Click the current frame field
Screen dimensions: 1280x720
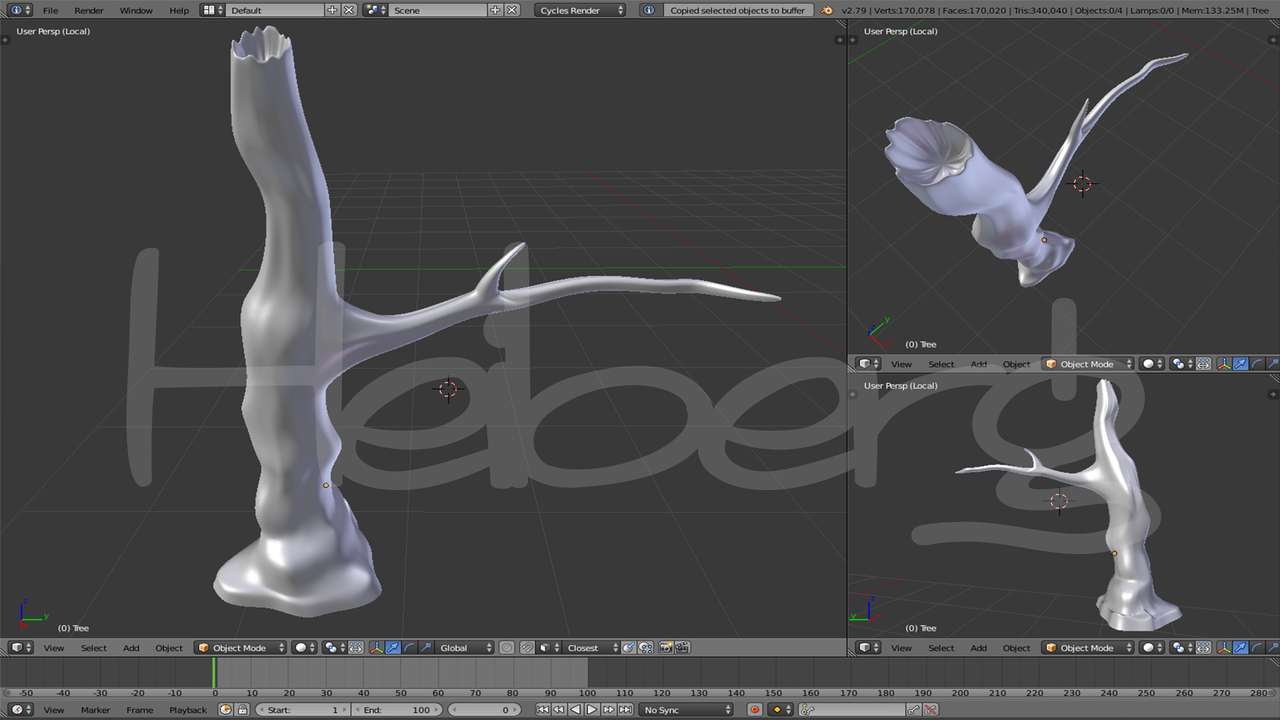(485, 710)
